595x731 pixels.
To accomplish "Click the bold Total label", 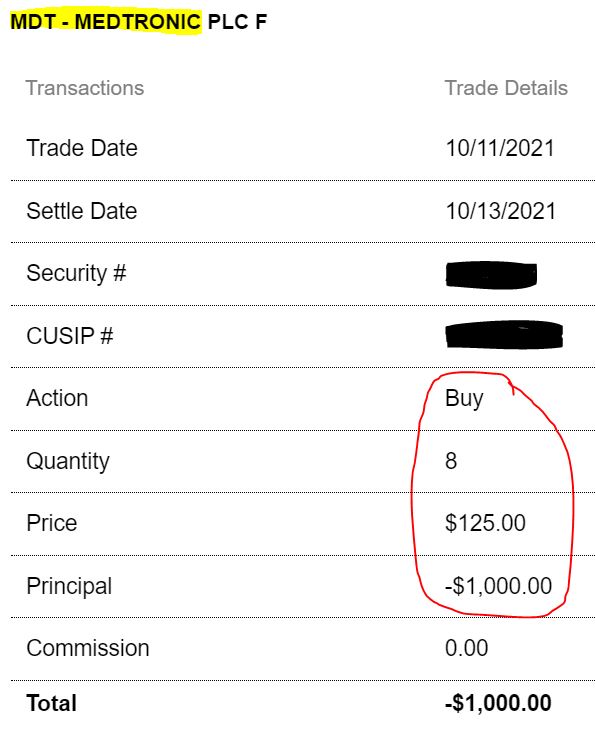I will 52,703.
